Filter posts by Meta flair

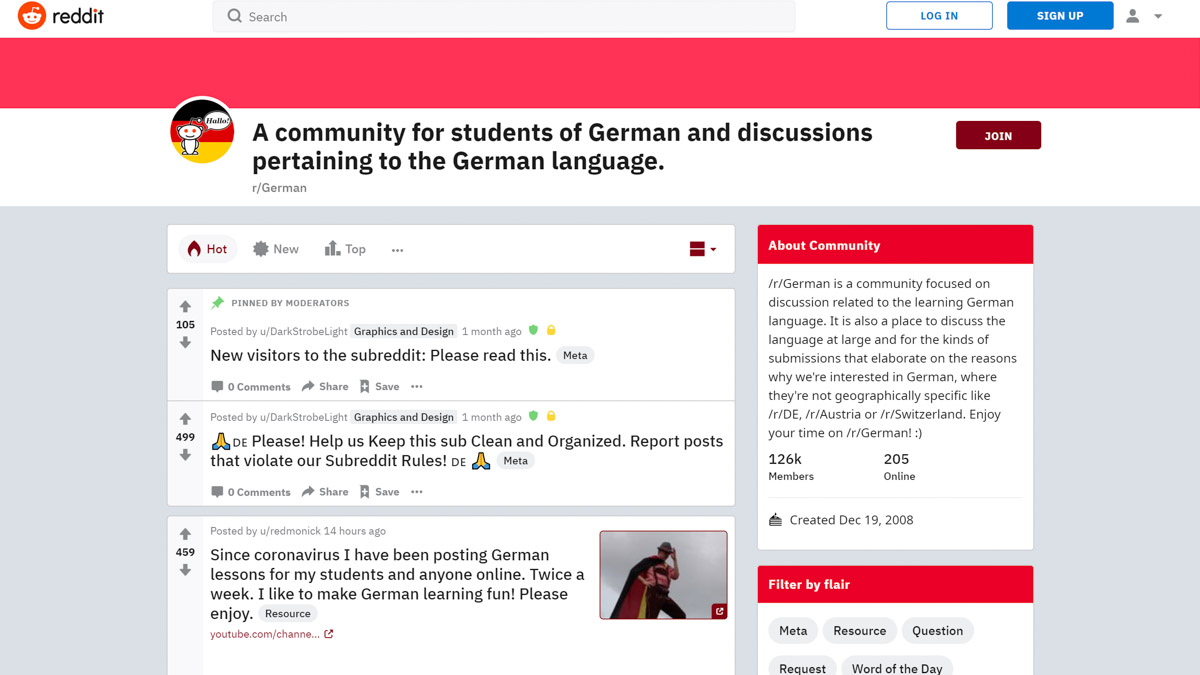click(793, 631)
